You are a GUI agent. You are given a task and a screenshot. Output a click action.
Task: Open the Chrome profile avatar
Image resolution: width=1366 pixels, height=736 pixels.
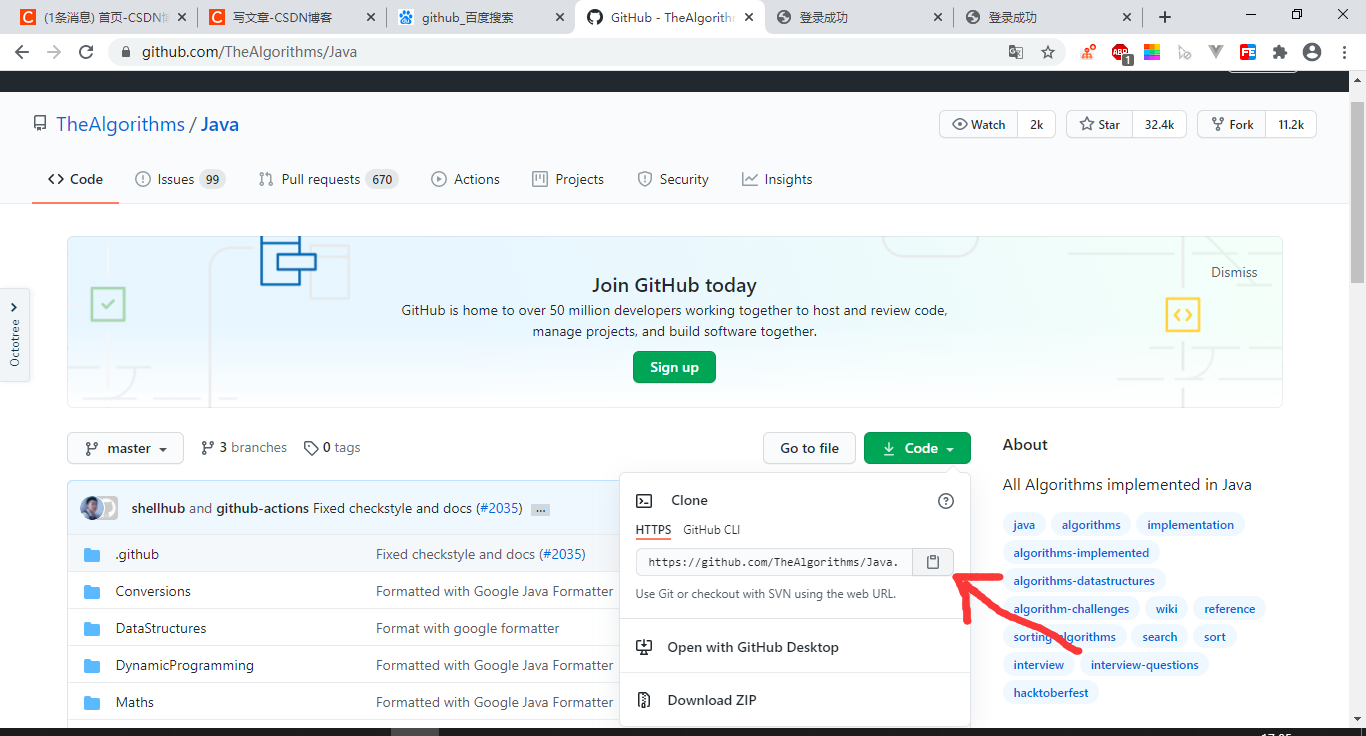pyautogui.click(x=1312, y=52)
